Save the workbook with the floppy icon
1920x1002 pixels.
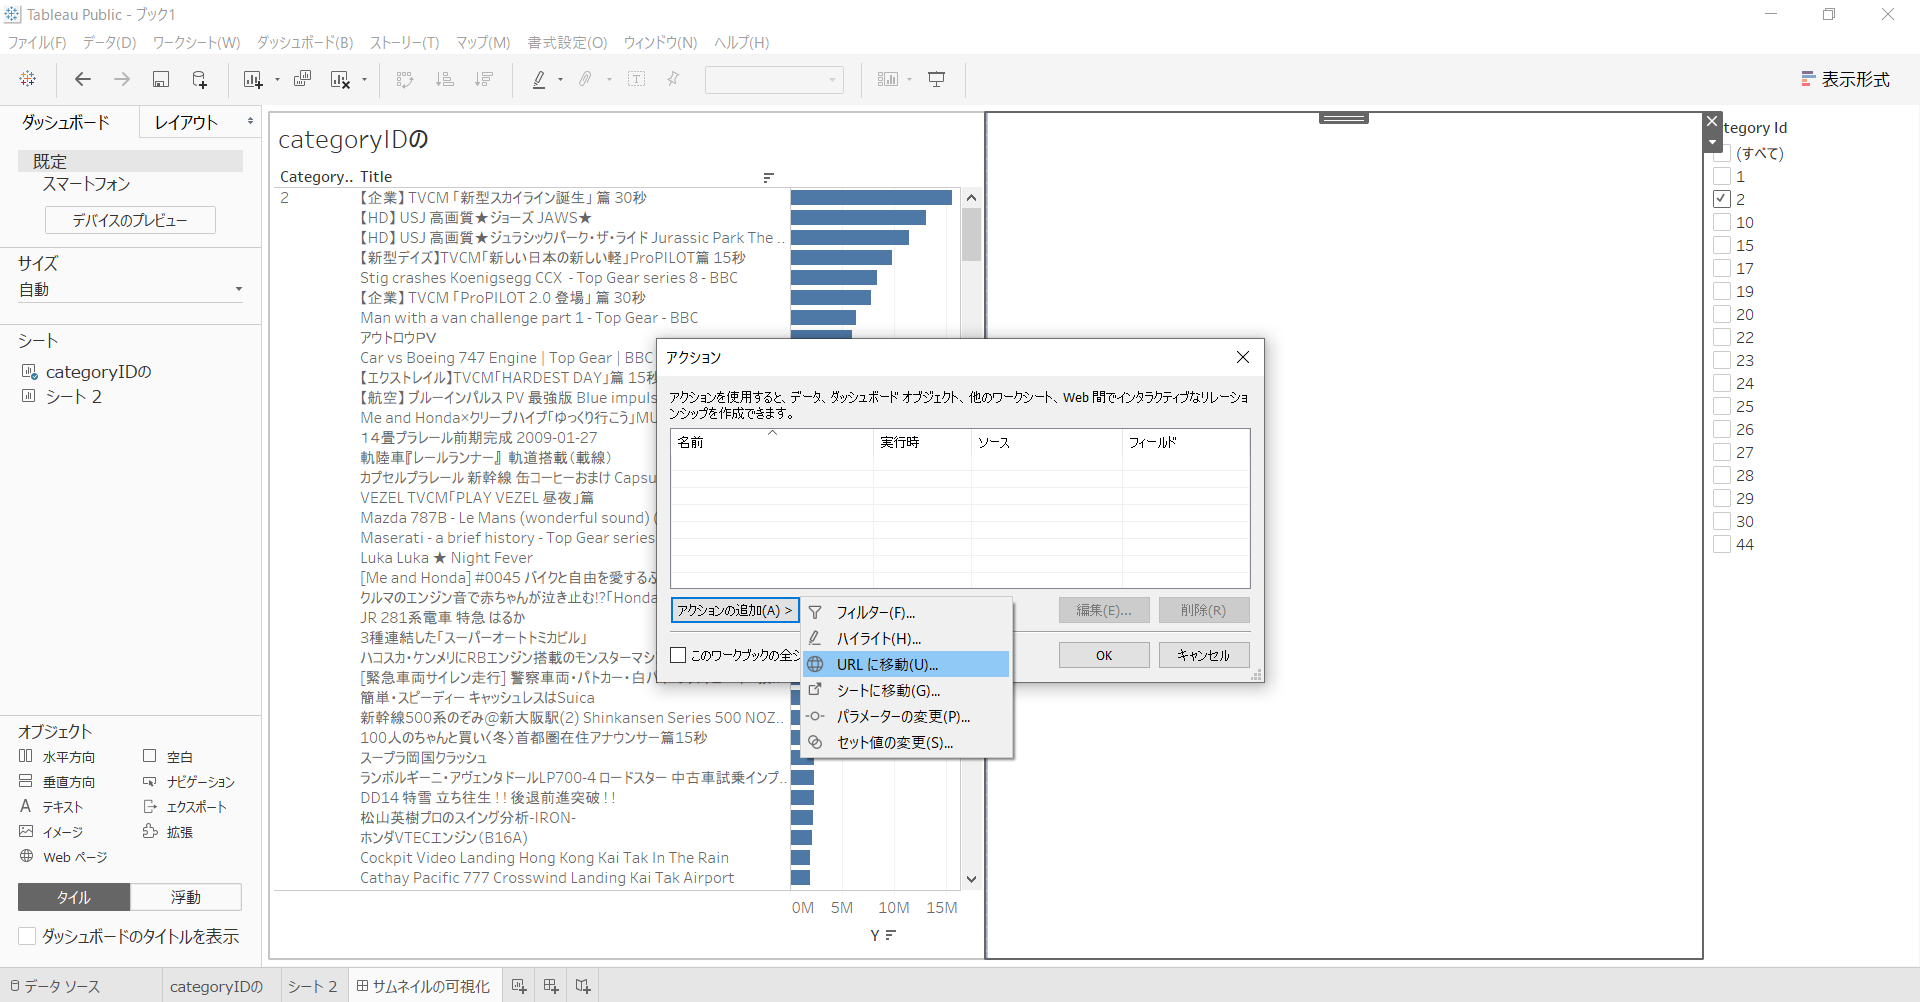(161, 79)
